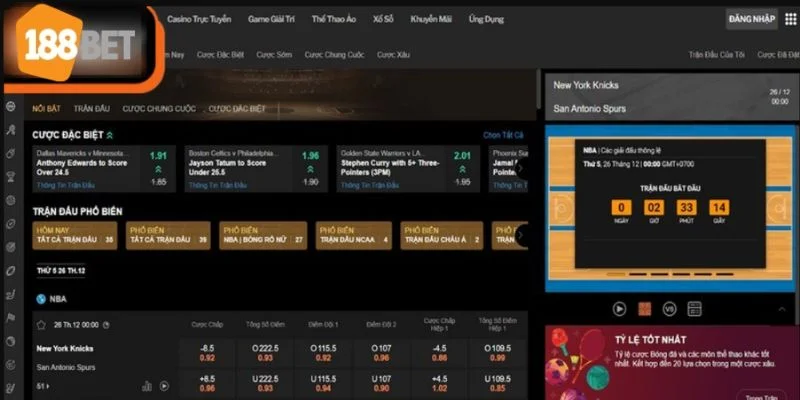This screenshot has width=800, height=400.
Task: Bet first-half U 109.5 at 0.85
Action: [497, 383]
